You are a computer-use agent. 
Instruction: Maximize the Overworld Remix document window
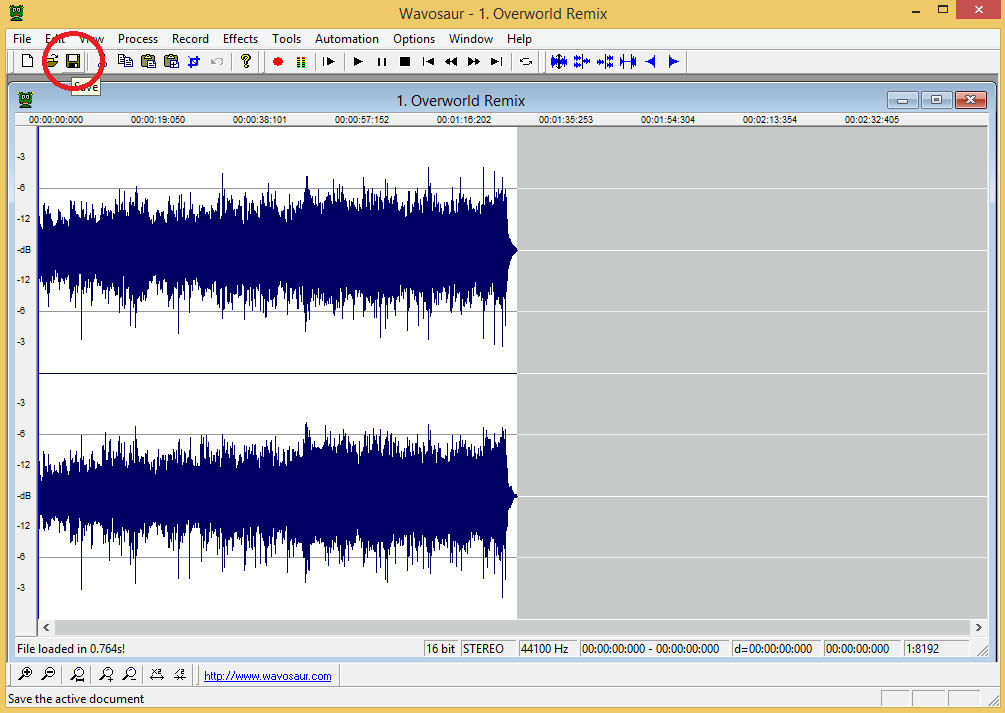tap(937, 100)
